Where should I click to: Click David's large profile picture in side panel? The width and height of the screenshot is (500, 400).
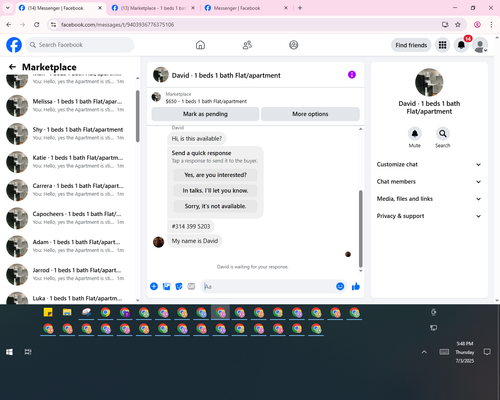pos(429,82)
